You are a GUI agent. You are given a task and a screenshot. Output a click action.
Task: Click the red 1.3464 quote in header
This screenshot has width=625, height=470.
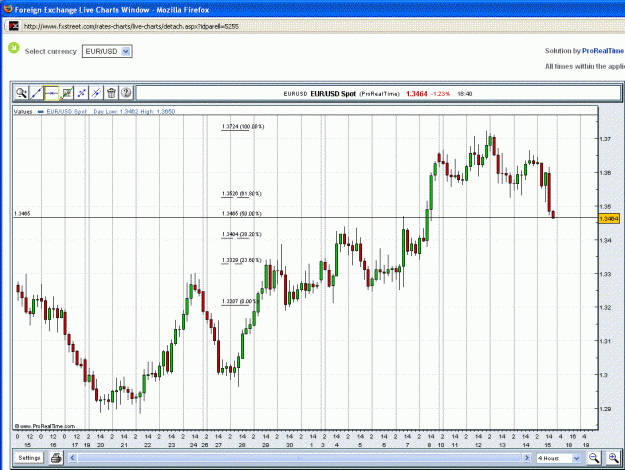(417, 94)
